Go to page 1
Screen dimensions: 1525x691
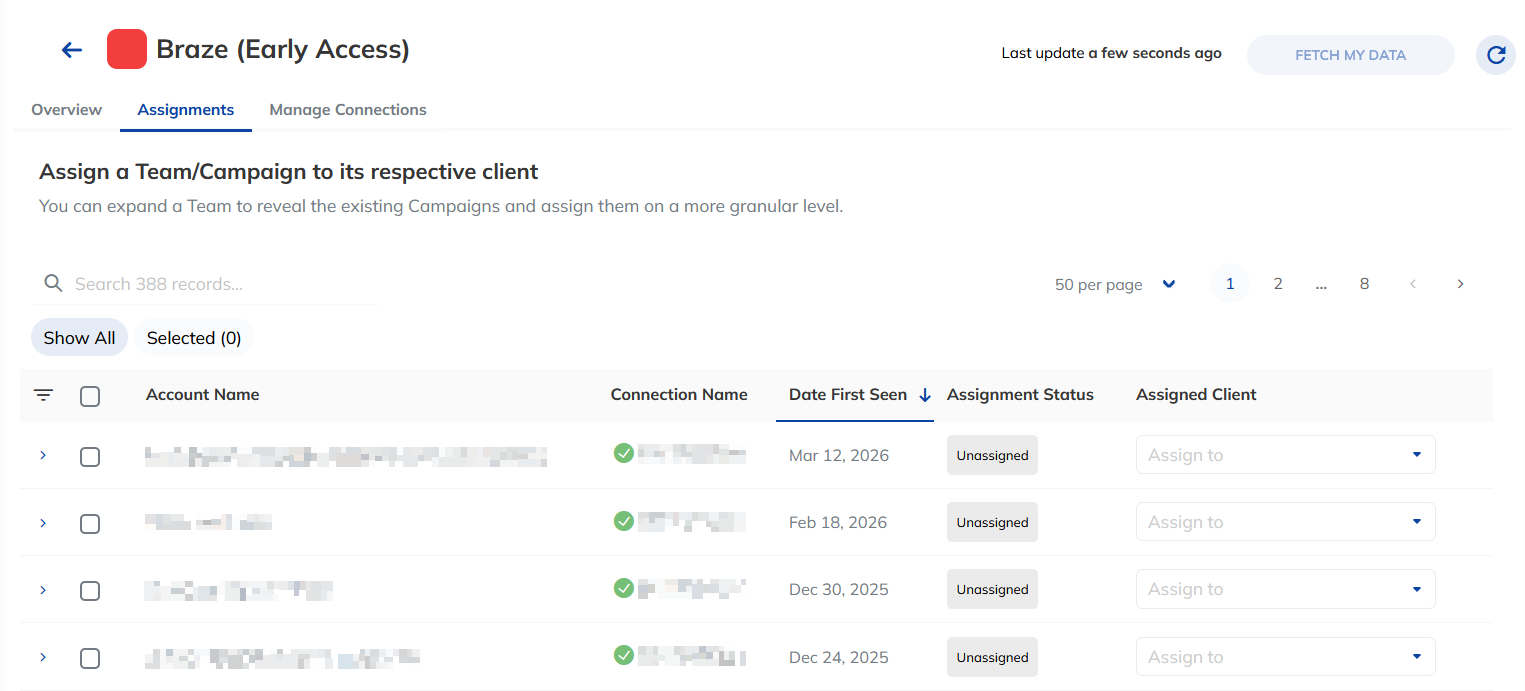(1230, 284)
